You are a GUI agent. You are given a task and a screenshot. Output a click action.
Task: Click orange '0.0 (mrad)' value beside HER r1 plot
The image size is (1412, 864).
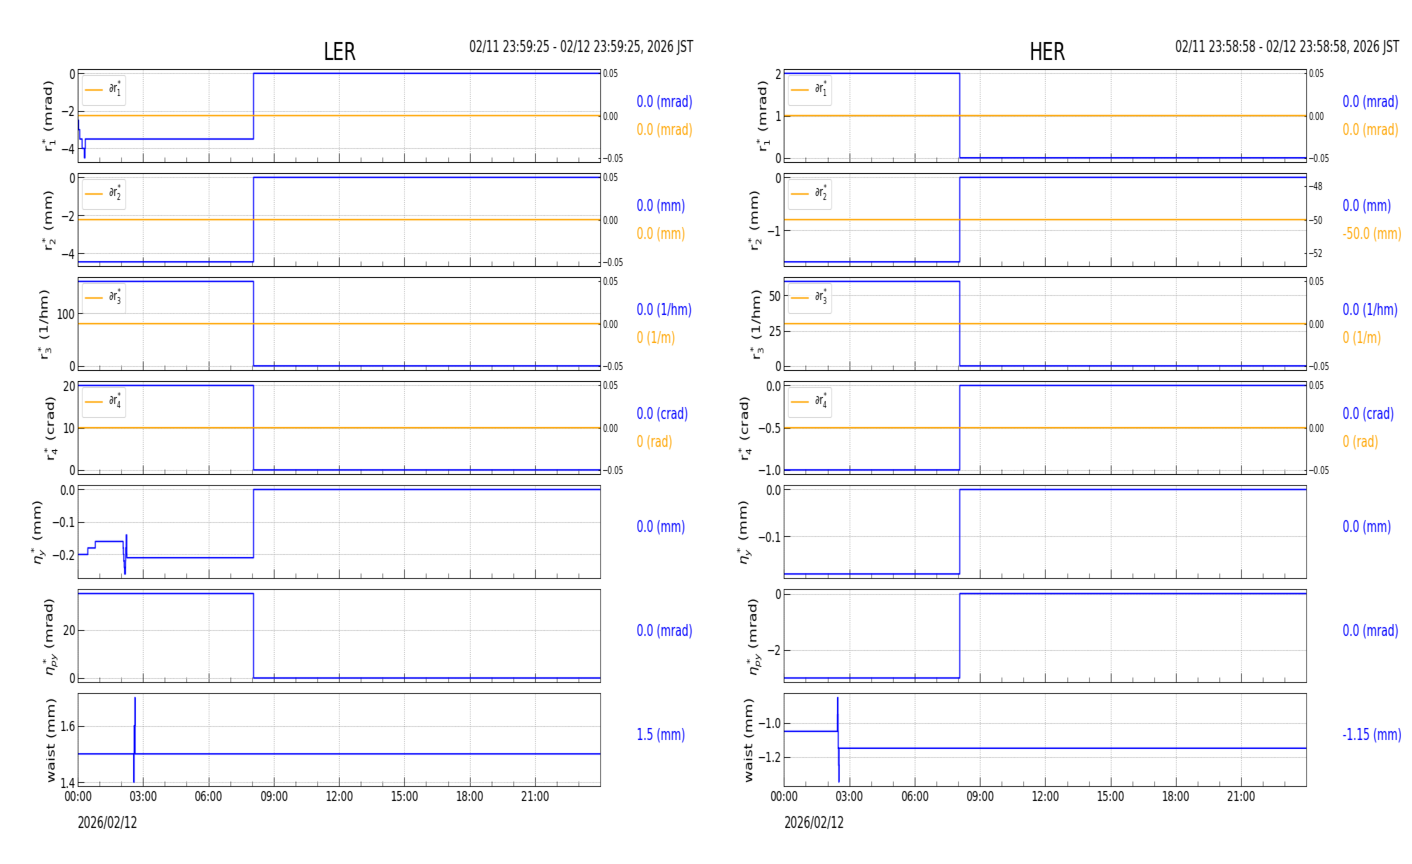click(x=1370, y=130)
